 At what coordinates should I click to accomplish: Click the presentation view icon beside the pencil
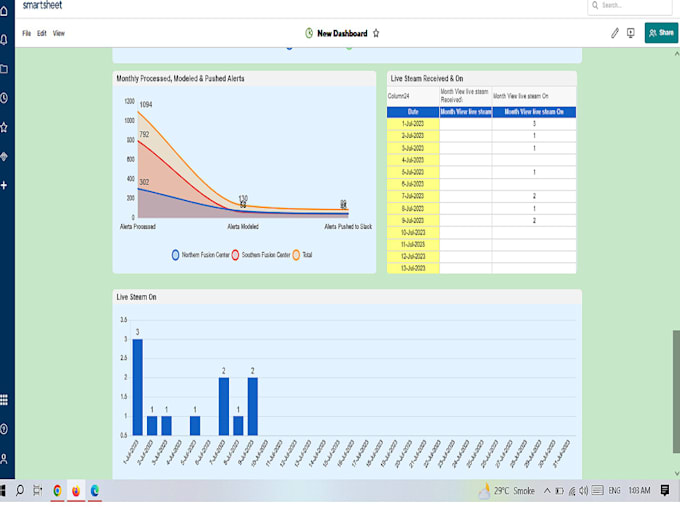coord(631,33)
